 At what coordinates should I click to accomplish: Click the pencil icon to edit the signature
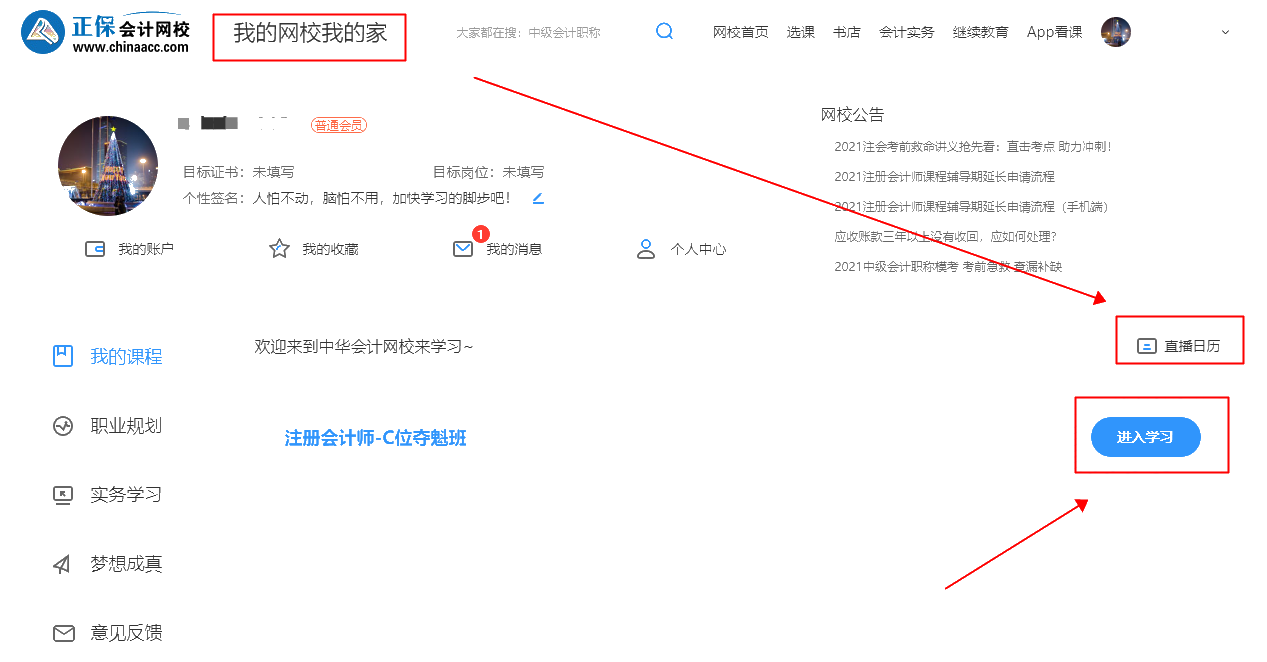(x=537, y=198)
